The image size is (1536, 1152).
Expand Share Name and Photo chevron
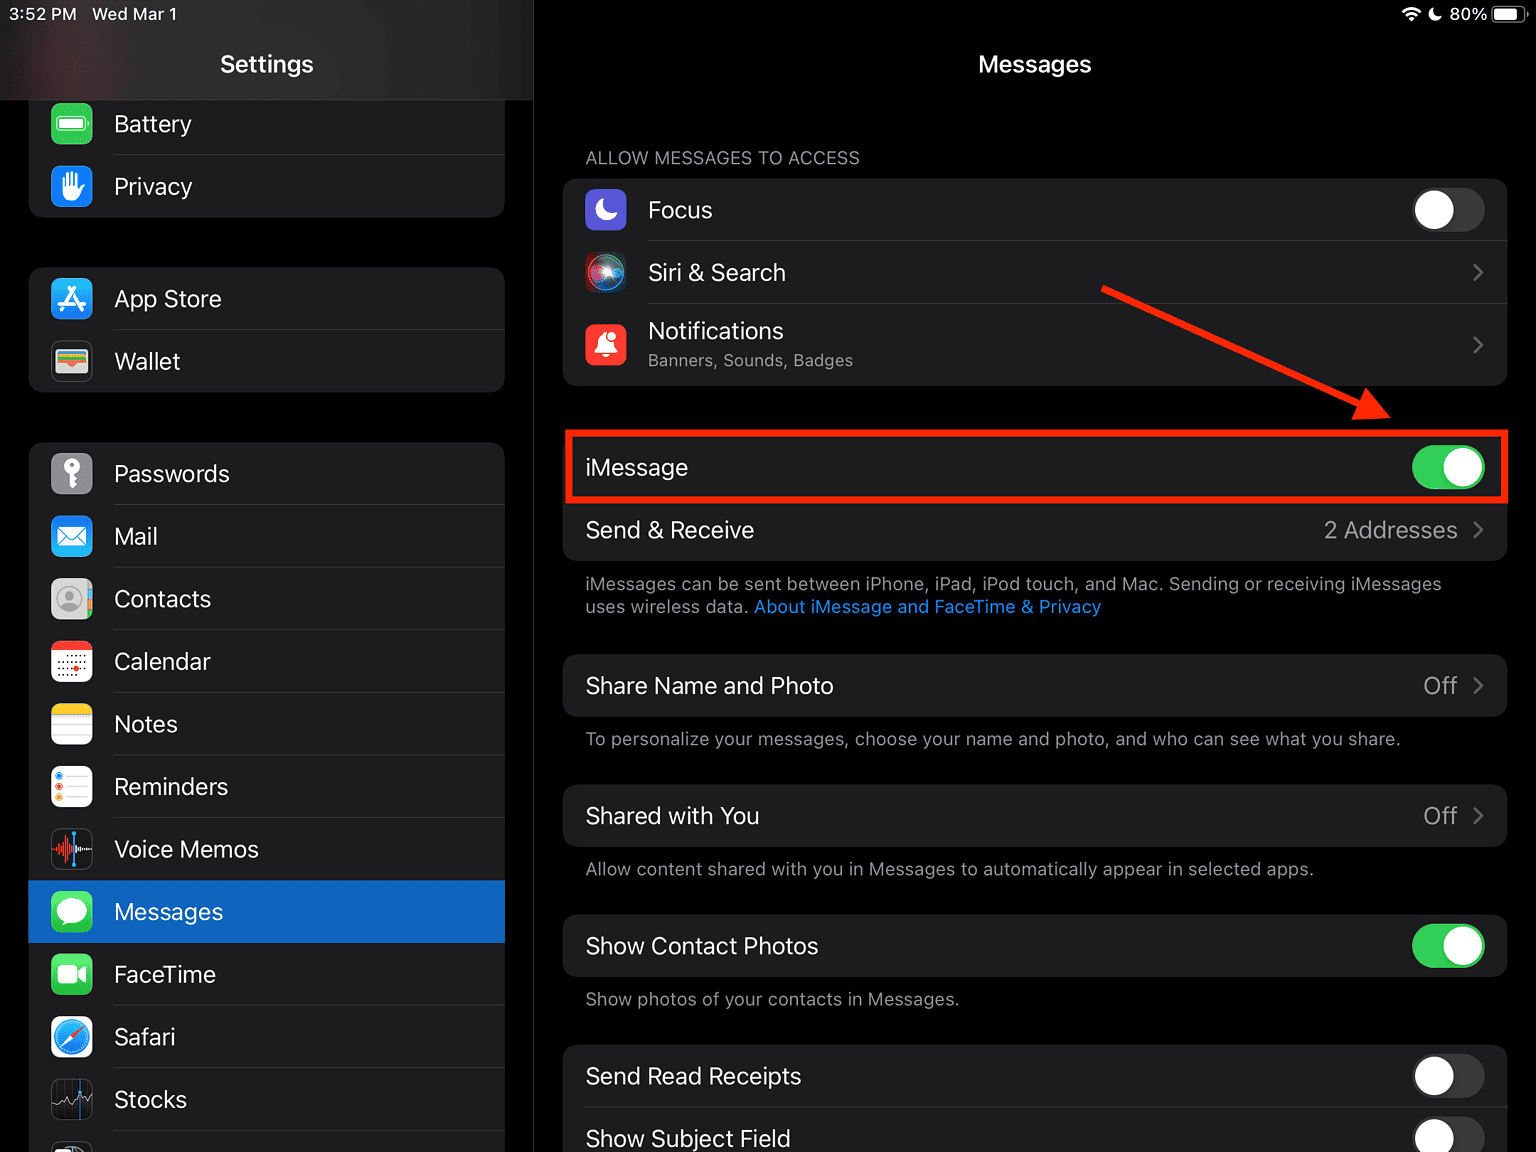[x=1477, y=686]
